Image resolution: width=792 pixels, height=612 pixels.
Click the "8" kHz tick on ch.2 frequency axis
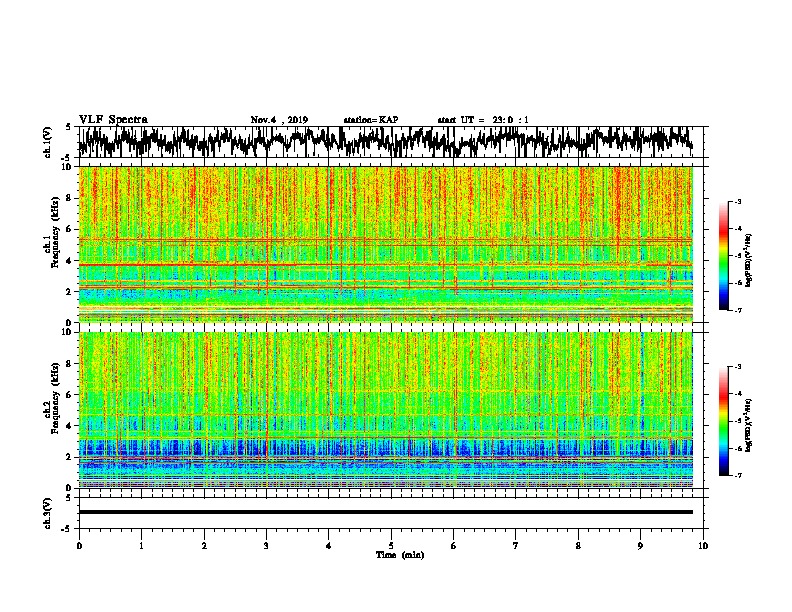pyautogui.click(x=69, y=364)
